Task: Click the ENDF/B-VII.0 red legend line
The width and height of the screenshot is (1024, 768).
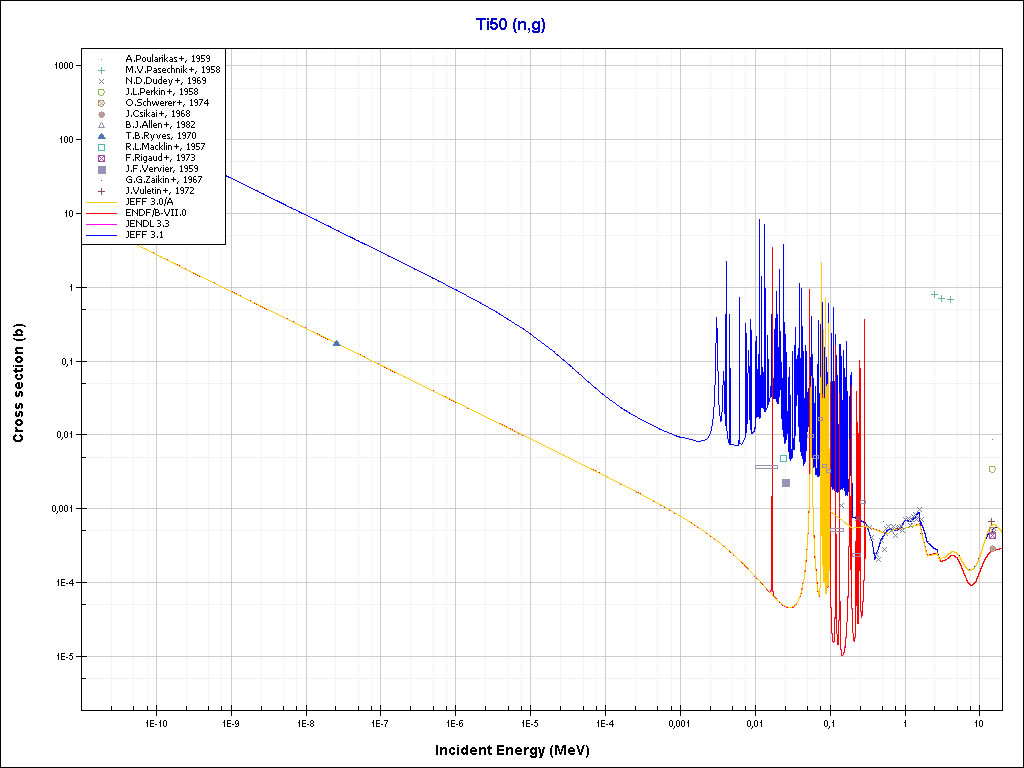Action: 102,213
